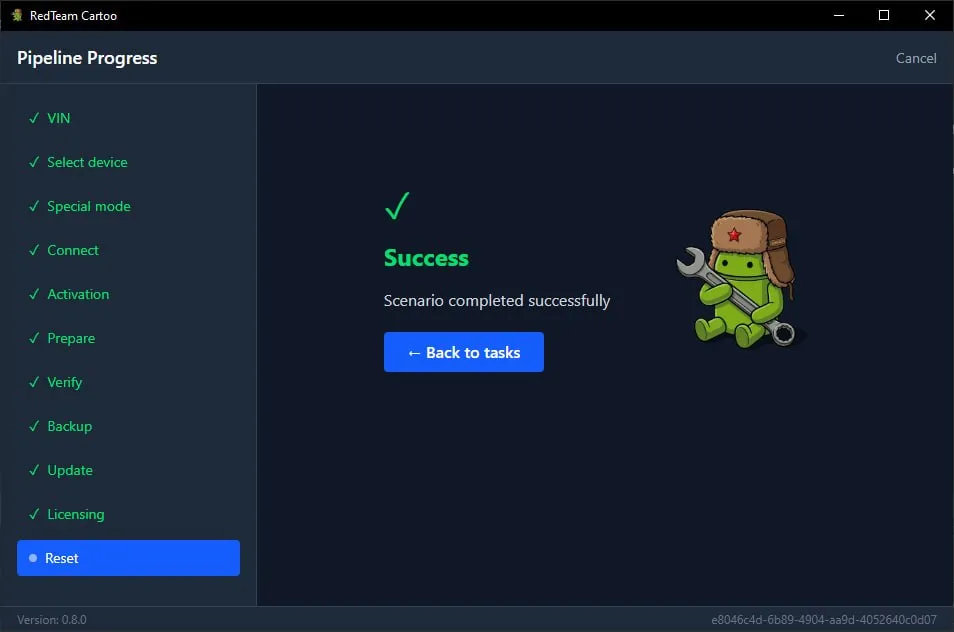The width and height of the screenshot is (954, 632).
Task: Click the Back to tasks button
Action: 464,352
